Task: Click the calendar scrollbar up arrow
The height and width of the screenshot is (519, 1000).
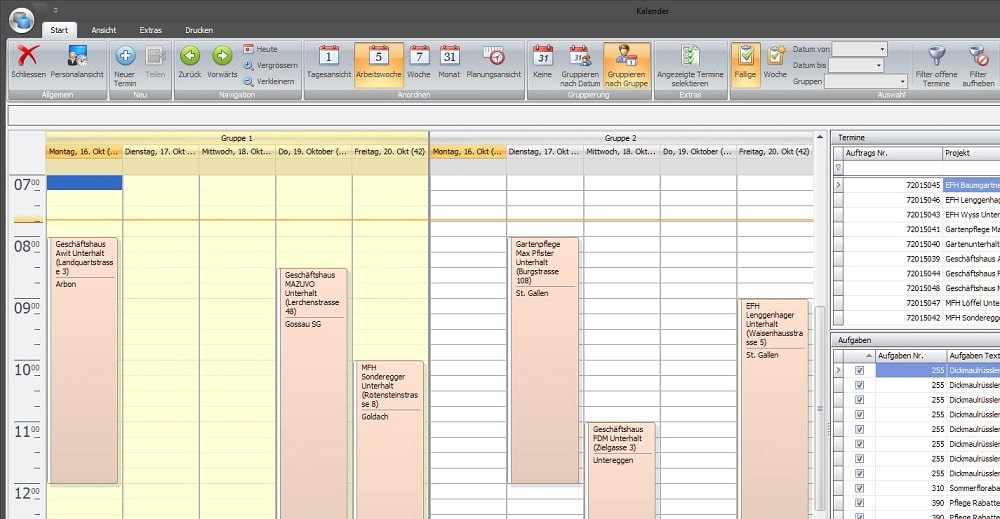Action: click(820, 137)
